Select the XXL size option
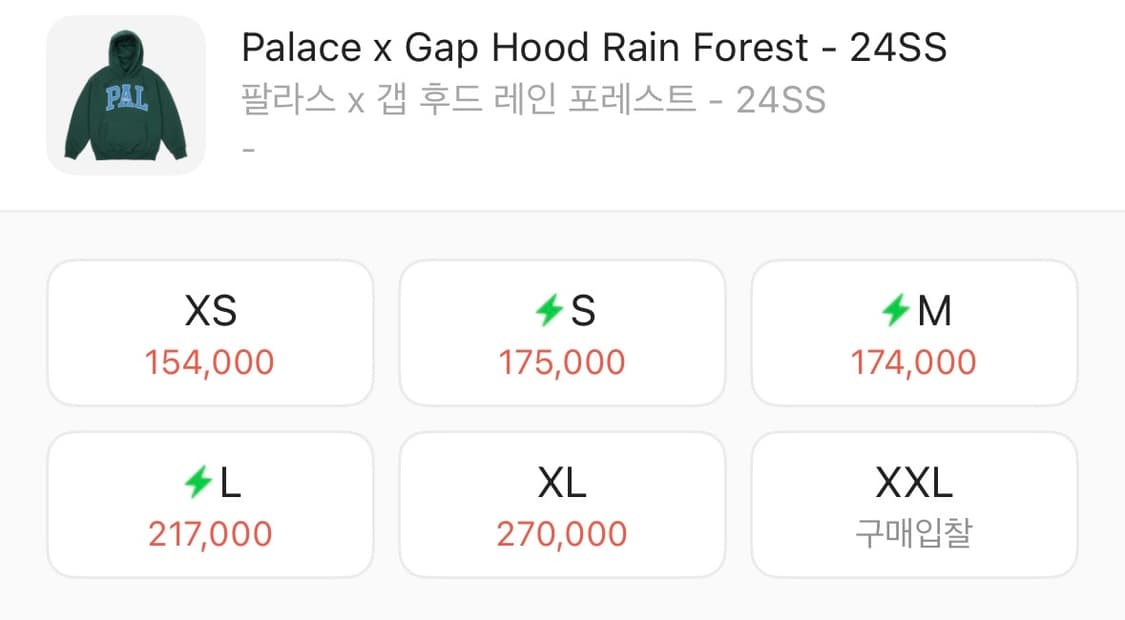This screenshot has width=1125, height=620. coord(914,504)
